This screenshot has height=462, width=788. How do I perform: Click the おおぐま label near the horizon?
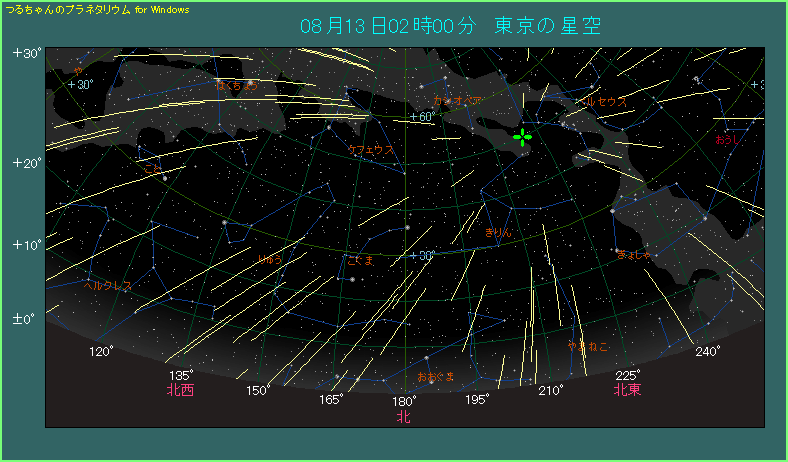tap(436, 376)
